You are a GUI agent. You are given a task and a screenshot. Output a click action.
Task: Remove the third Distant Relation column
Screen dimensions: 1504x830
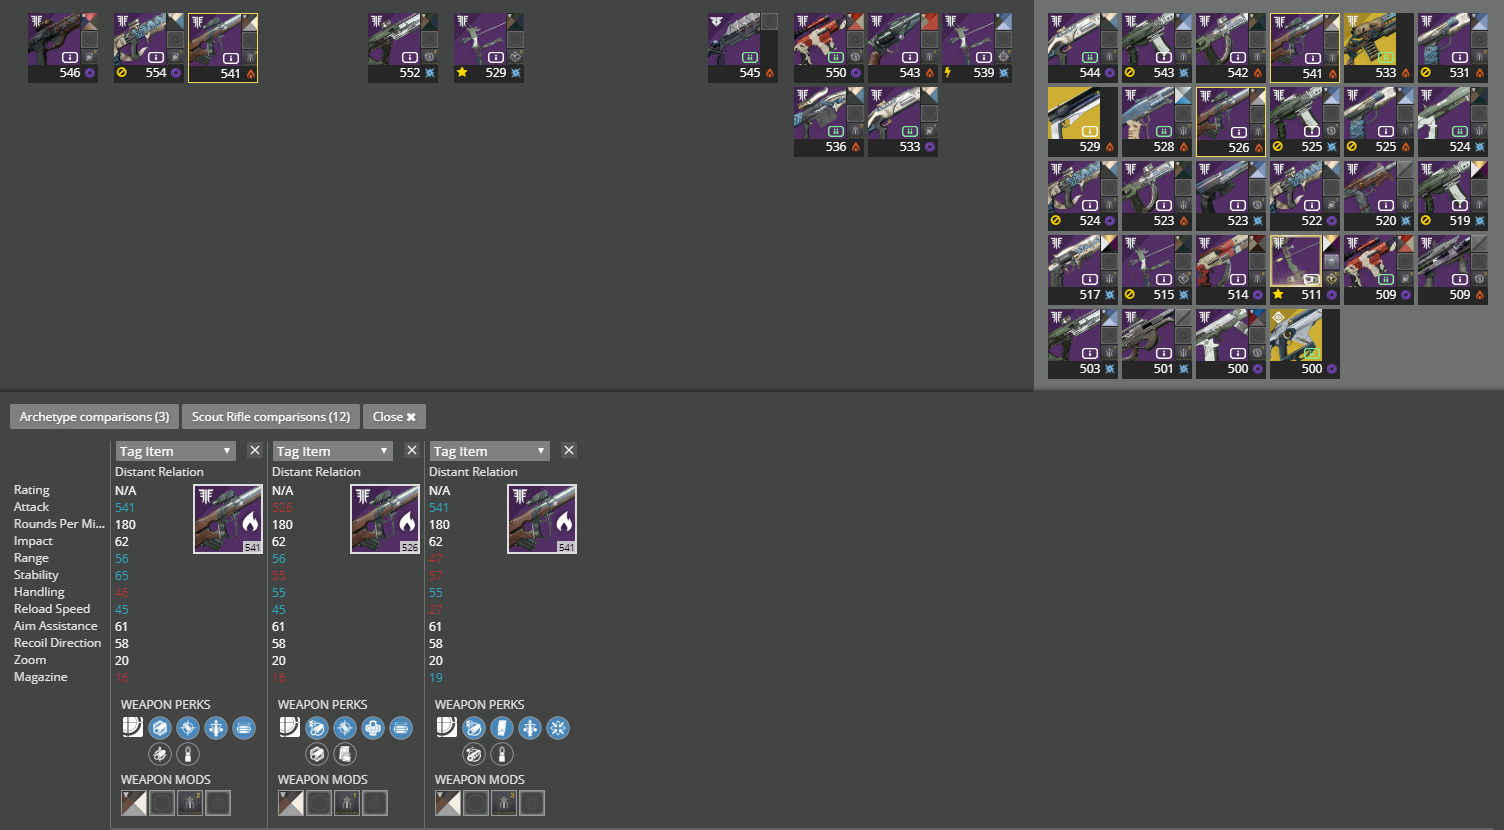pyautogui.click(x=569, y=451)
